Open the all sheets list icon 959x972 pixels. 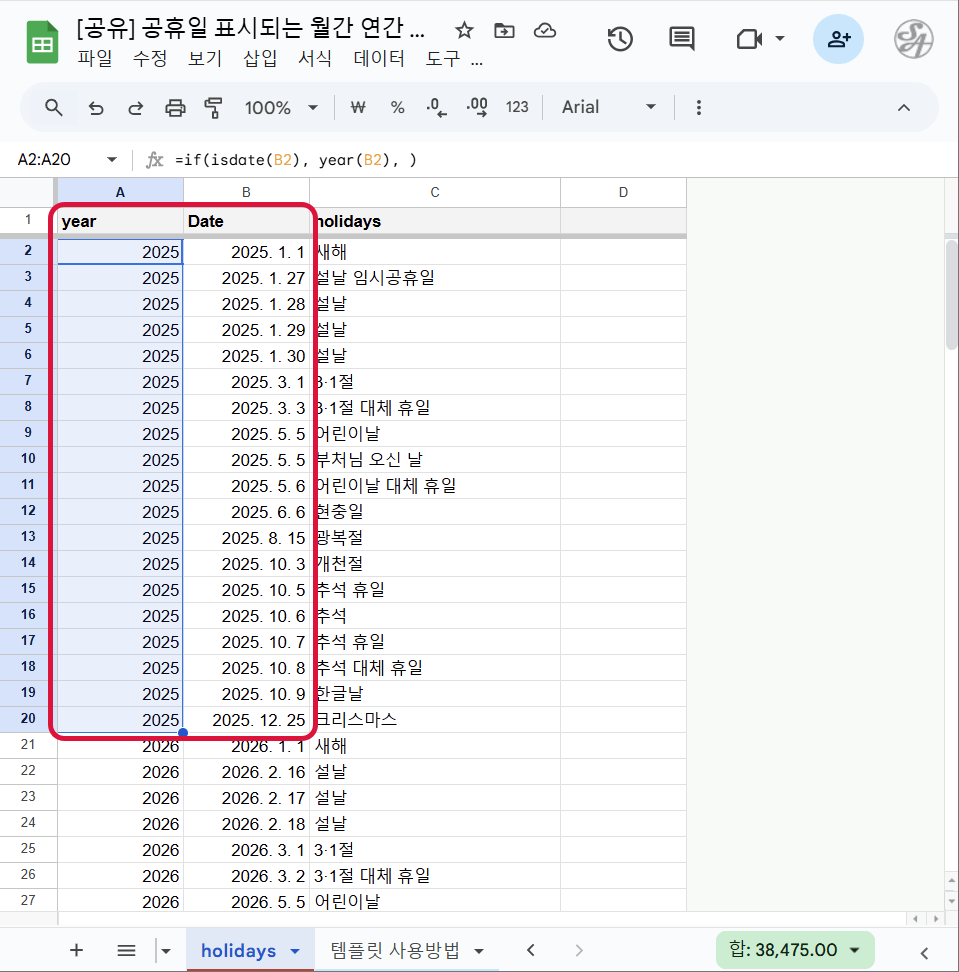(126, 950)
